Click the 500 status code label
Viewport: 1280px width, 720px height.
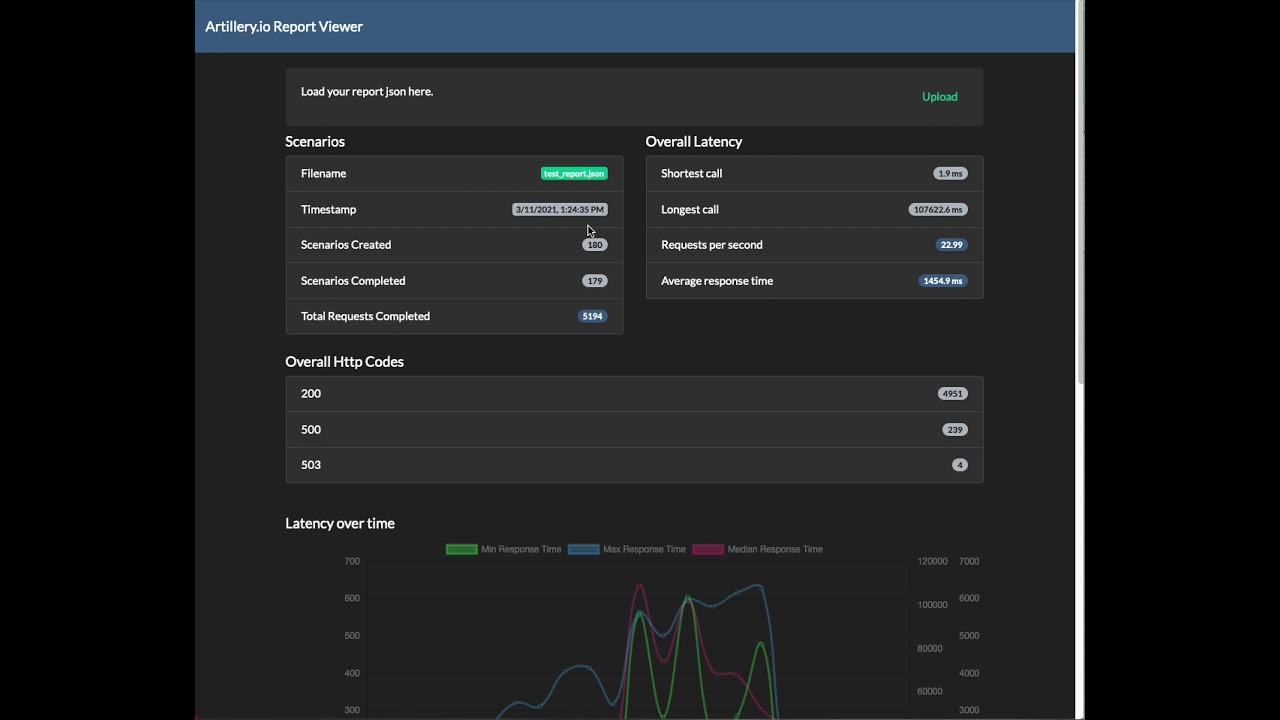311,430
